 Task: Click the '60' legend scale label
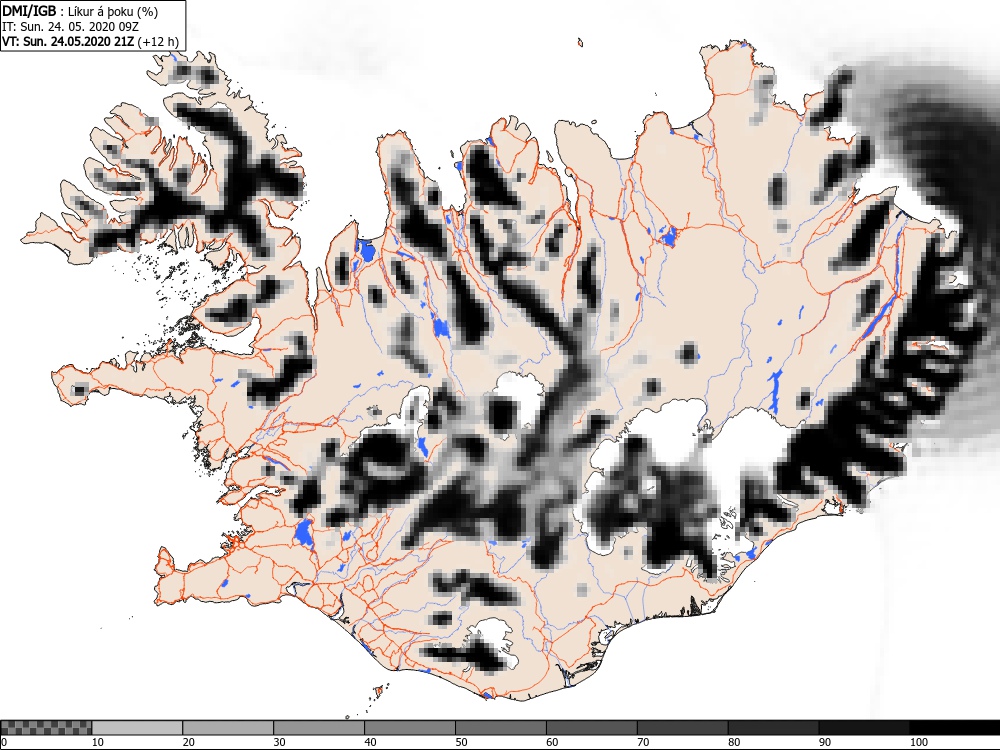(x=552, y=742)
